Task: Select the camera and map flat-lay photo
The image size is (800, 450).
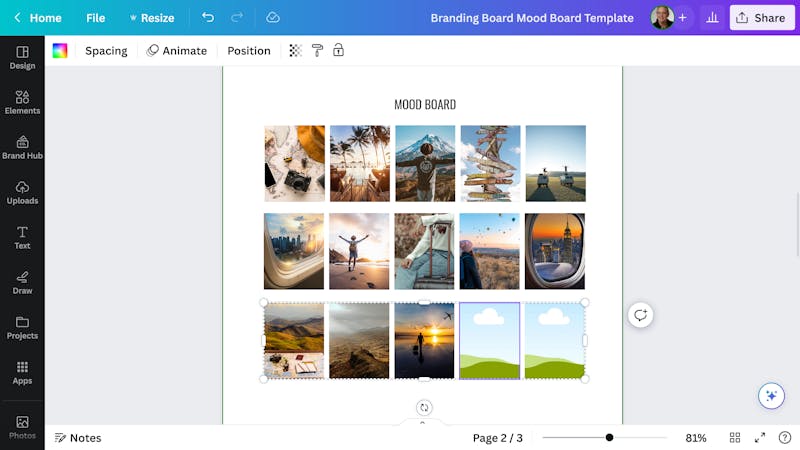Action: [294, 163]
